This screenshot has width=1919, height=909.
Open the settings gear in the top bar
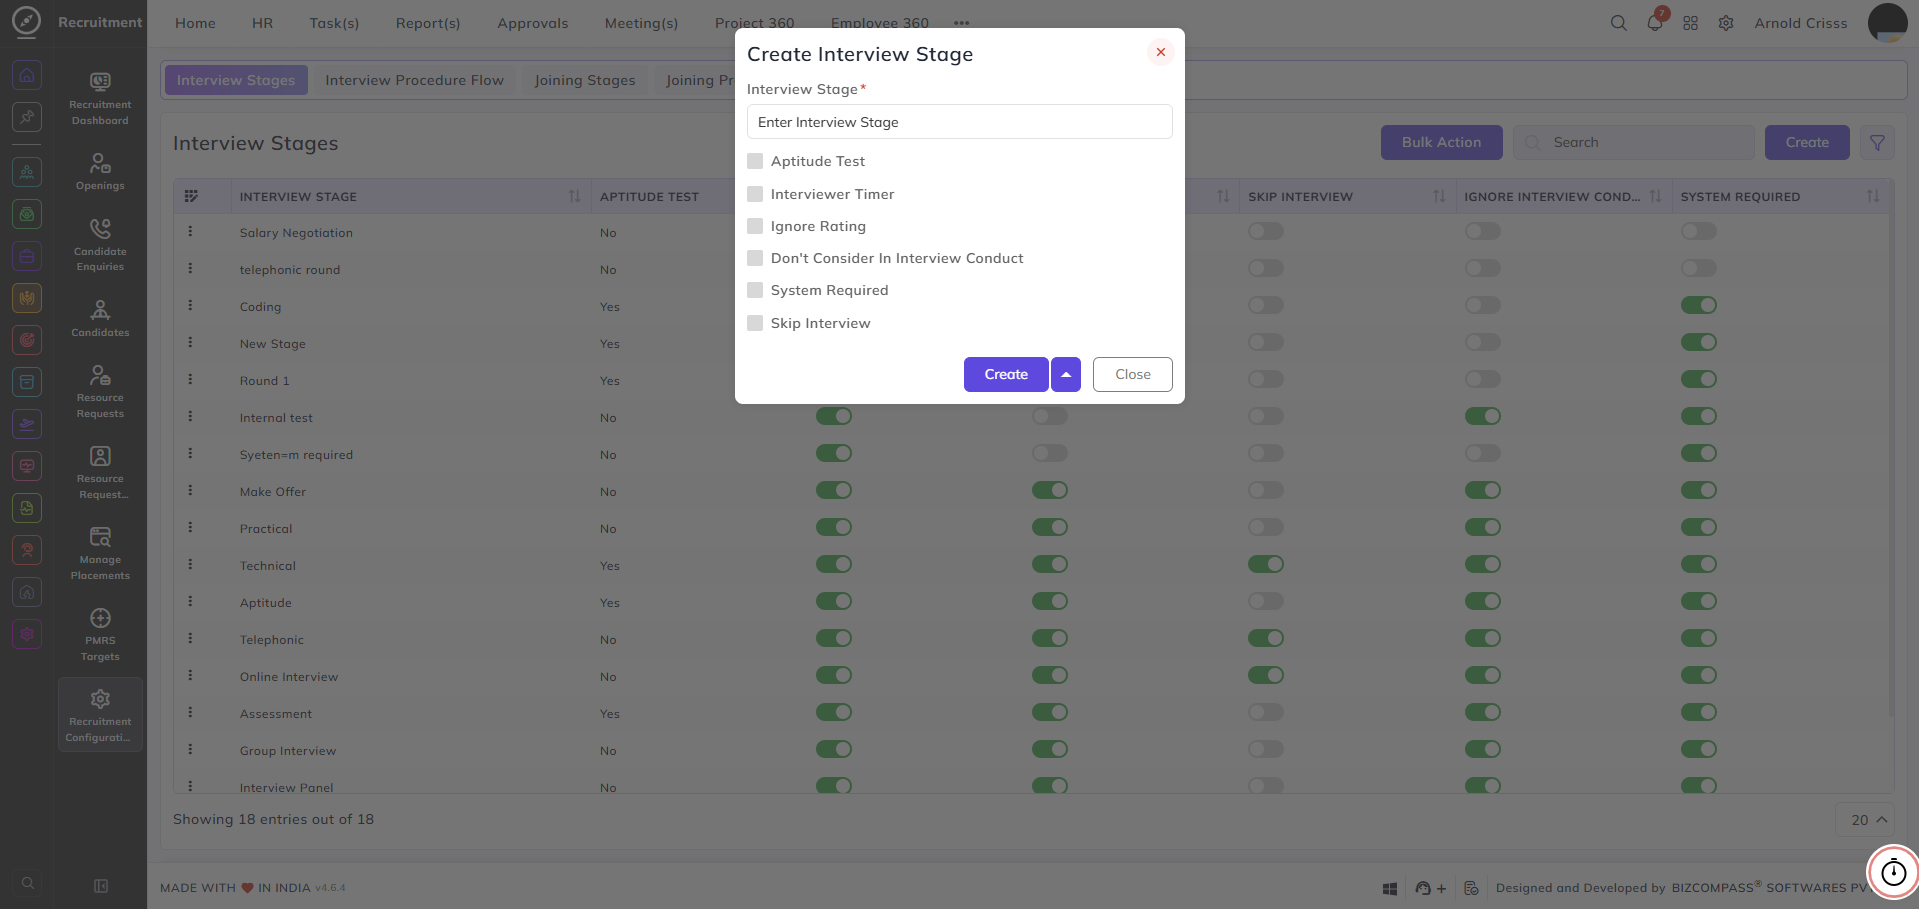click(x=1726, y=23)
